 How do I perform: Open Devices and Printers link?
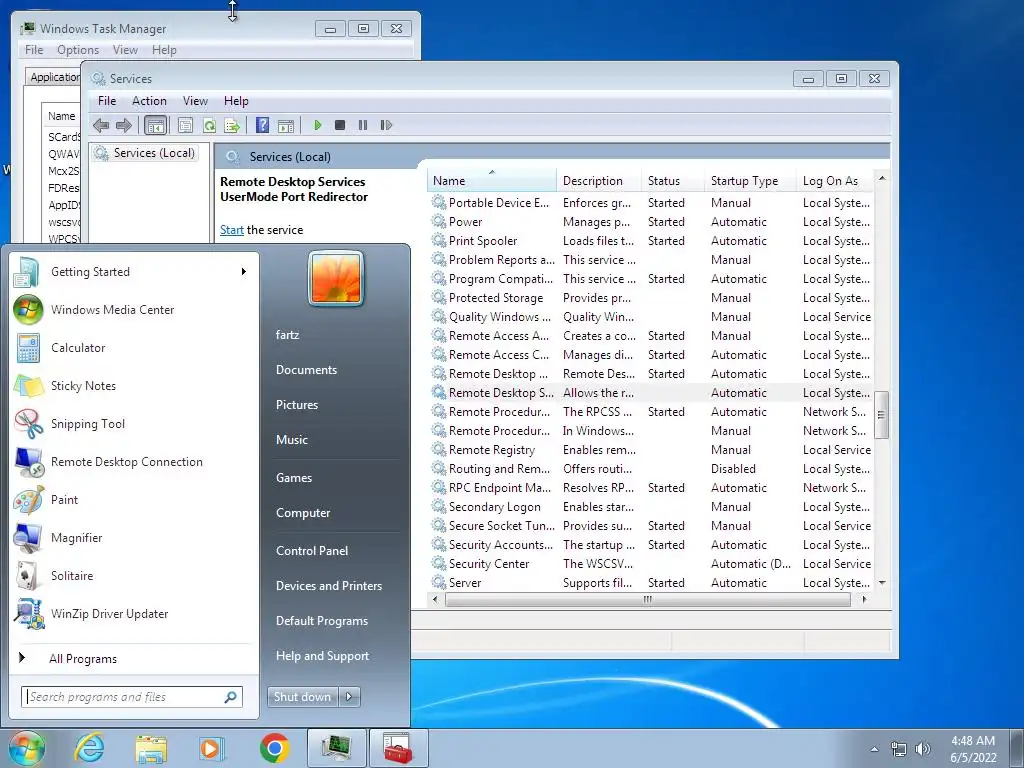pos(328,586)
